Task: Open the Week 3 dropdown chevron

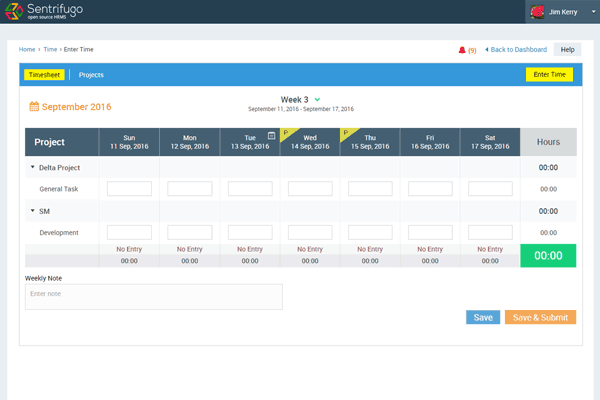Action: click(317, 99)
